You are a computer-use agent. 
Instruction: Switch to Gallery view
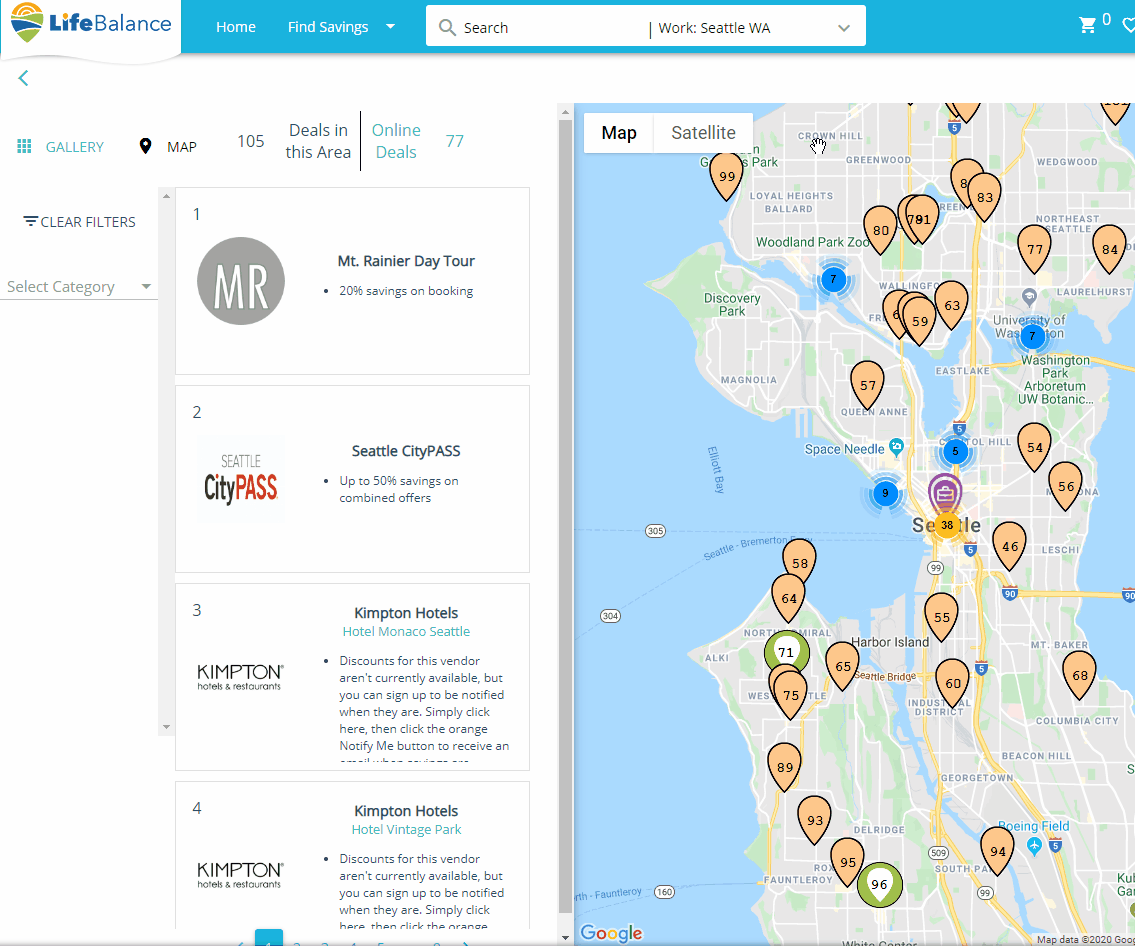tap(75, 147)
